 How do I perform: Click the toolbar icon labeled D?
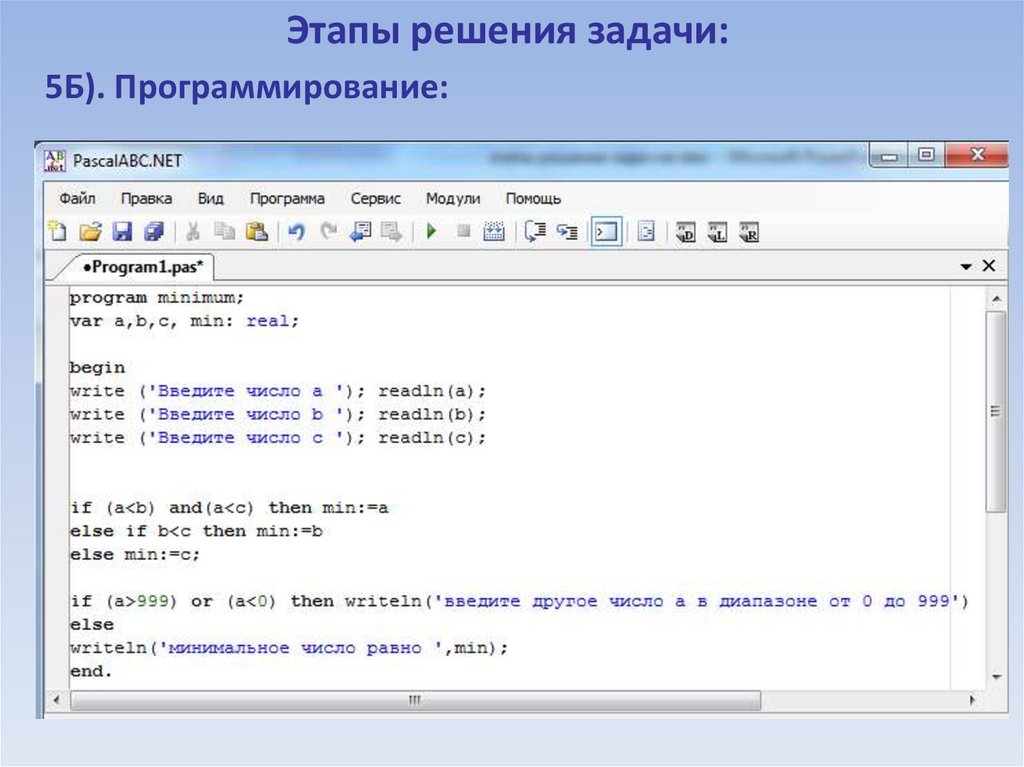click(x=685, y=233)
